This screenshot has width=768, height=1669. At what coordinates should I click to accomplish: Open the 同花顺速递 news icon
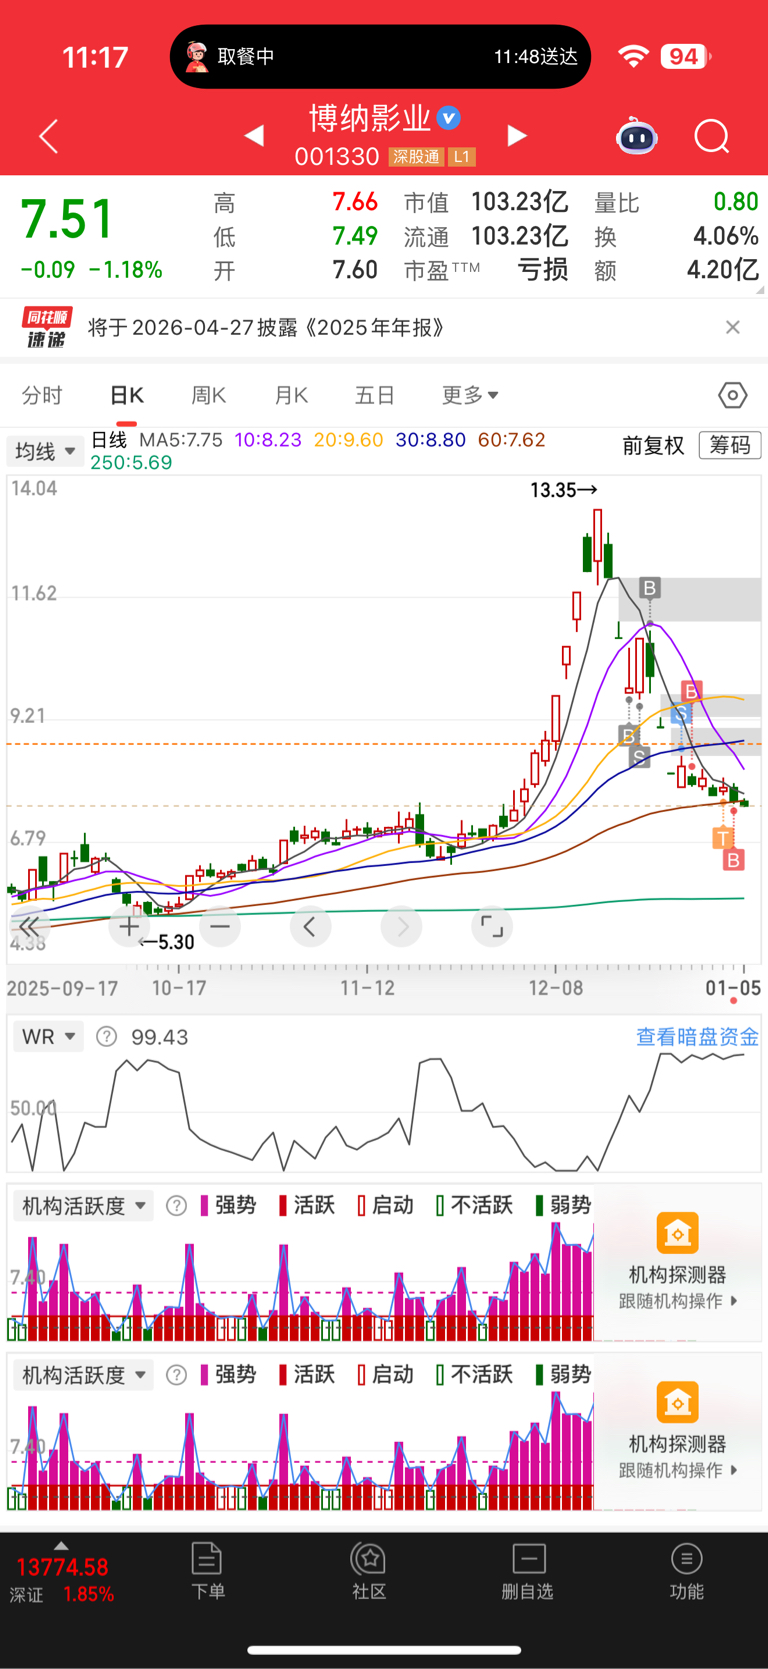pos(47,327)
